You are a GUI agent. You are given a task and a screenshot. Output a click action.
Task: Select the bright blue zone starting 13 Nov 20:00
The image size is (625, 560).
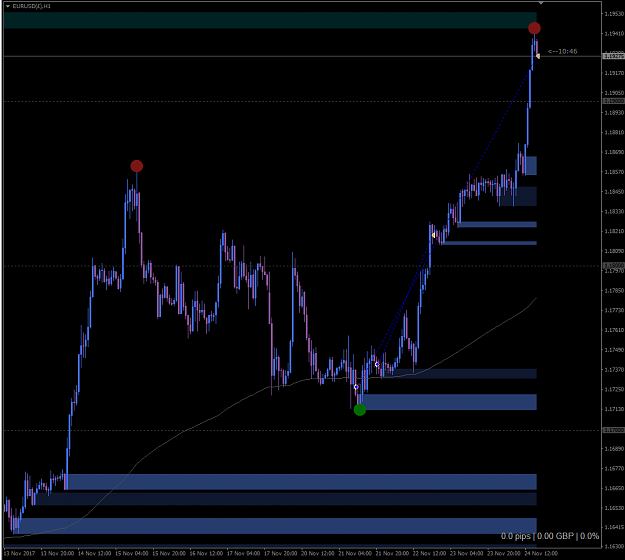[302, 482]
